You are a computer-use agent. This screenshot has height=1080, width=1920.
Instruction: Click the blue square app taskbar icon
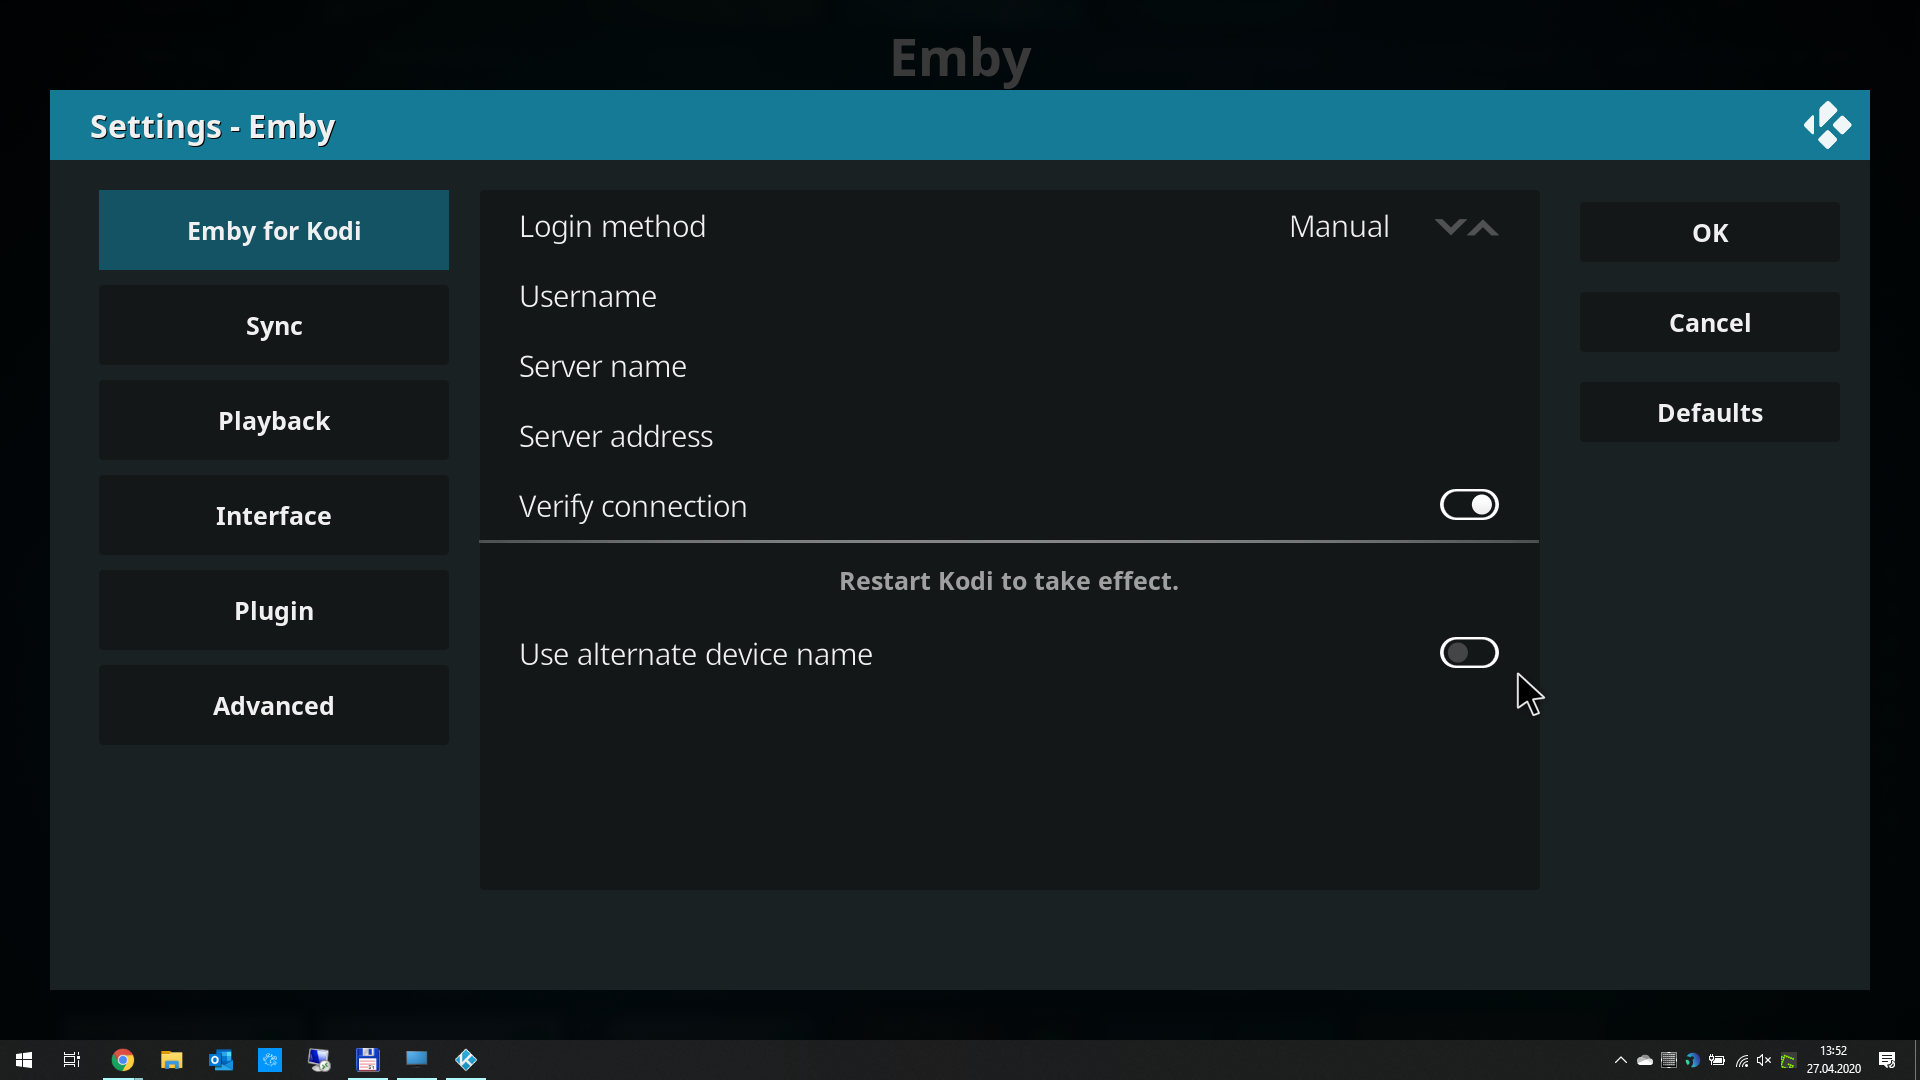click(270, 1060)
